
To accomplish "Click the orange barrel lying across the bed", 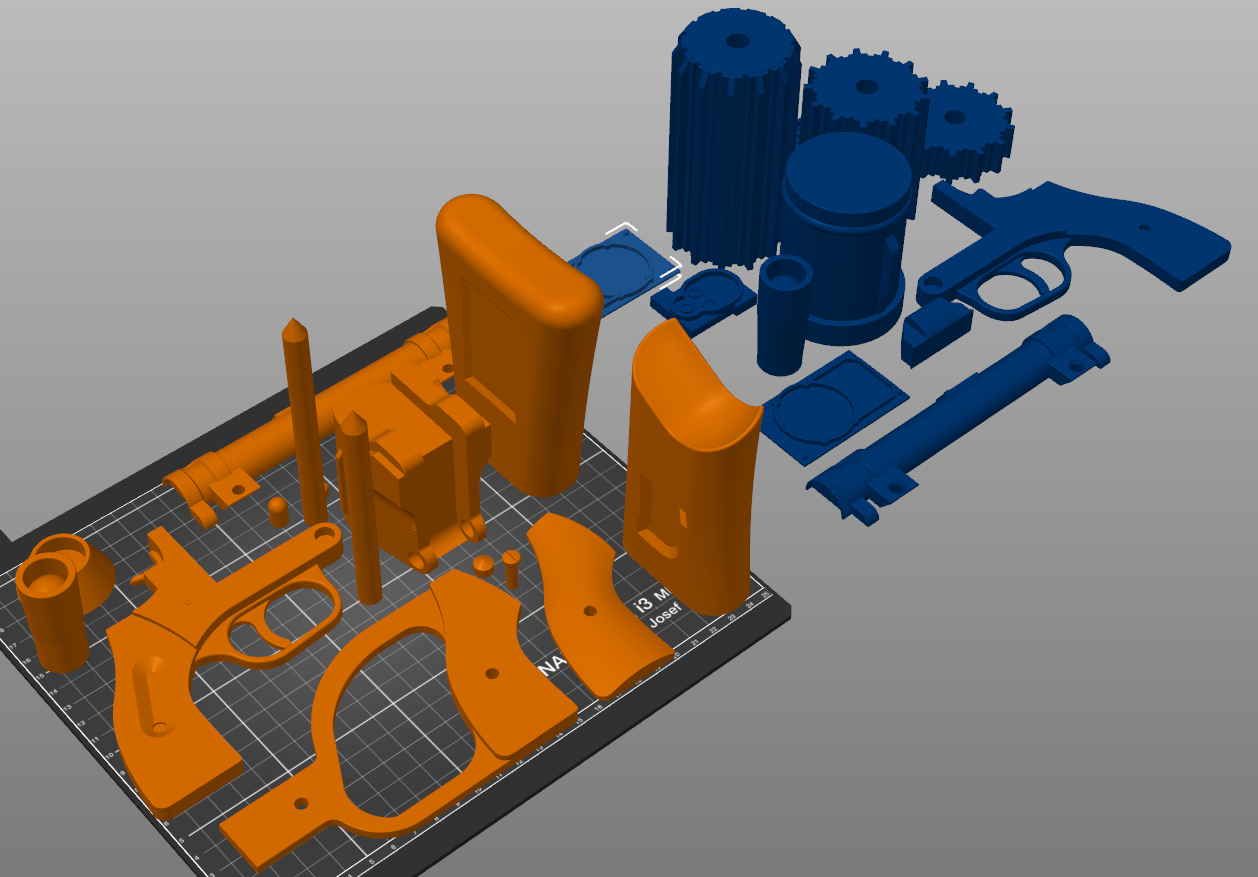I will [x=300, y=430].
